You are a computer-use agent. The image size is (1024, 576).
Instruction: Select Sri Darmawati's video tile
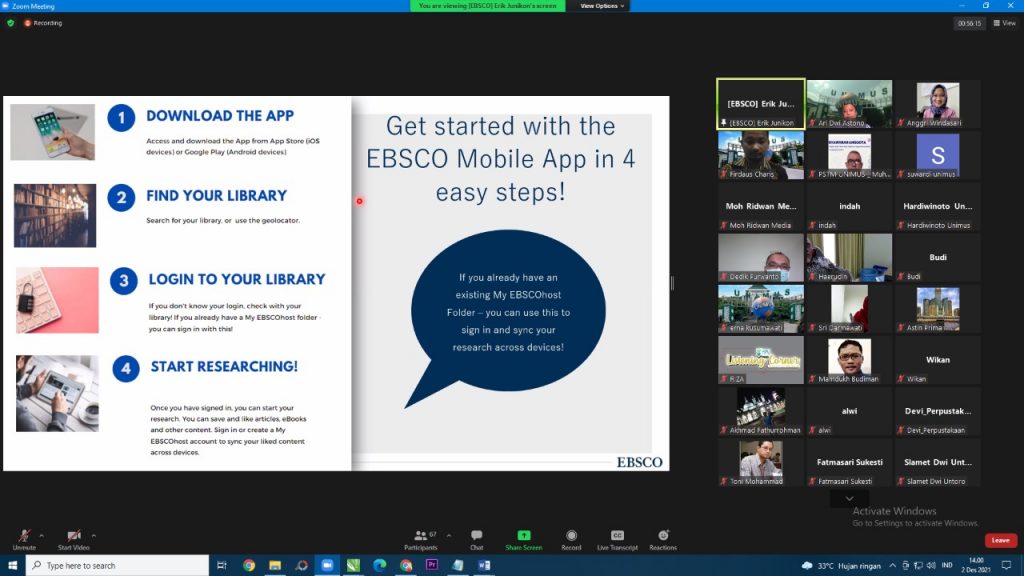click(x=849, y=308)
